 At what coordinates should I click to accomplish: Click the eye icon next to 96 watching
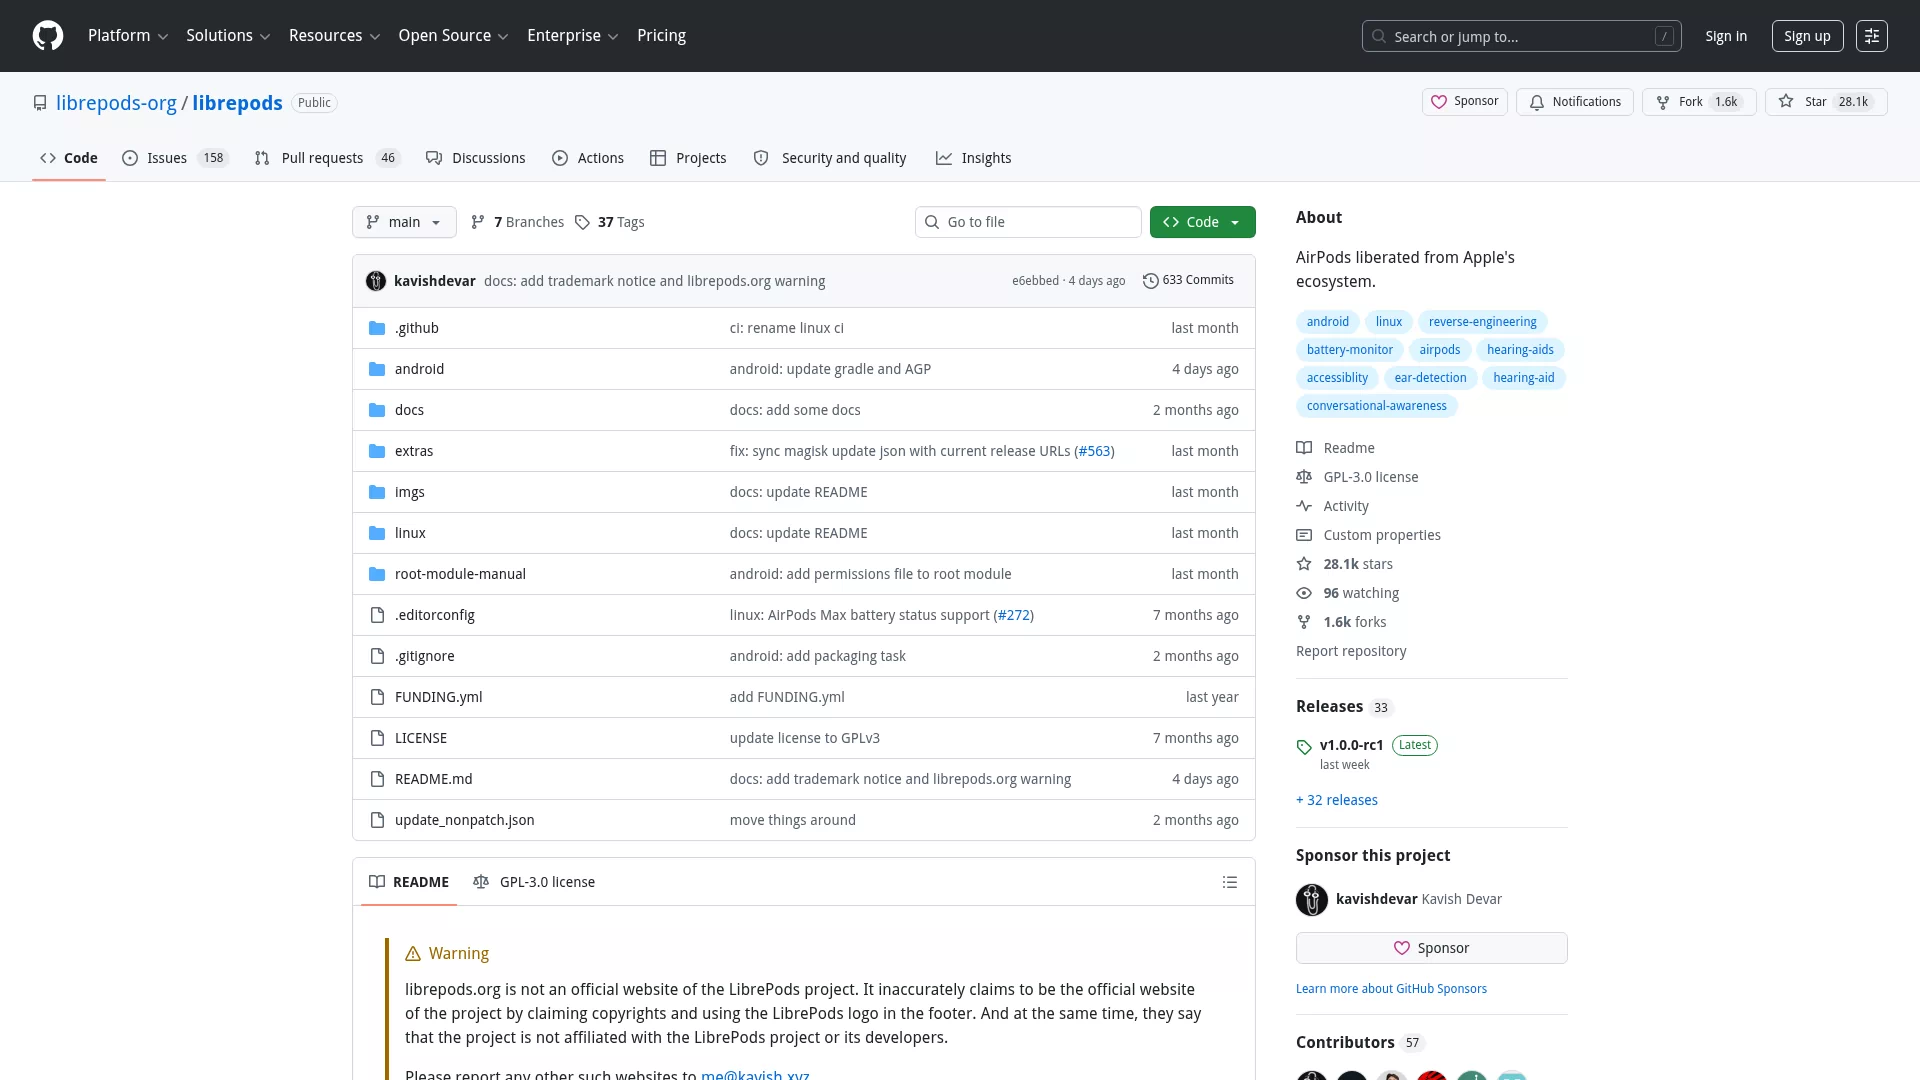pyautogui.click(x=1304, y=593)
